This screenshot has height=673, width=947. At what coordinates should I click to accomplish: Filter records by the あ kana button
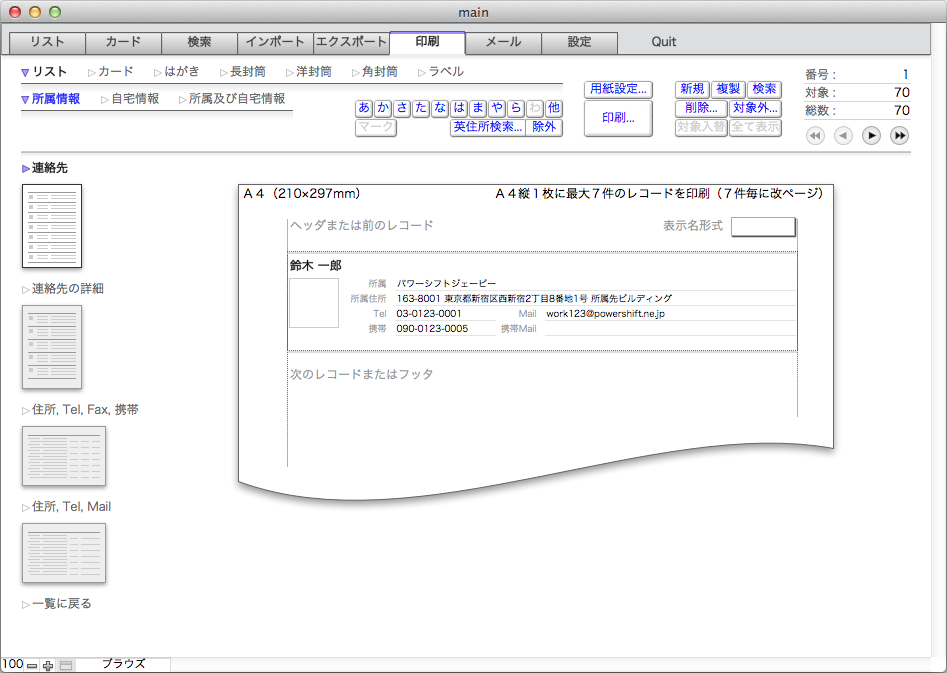364,108
